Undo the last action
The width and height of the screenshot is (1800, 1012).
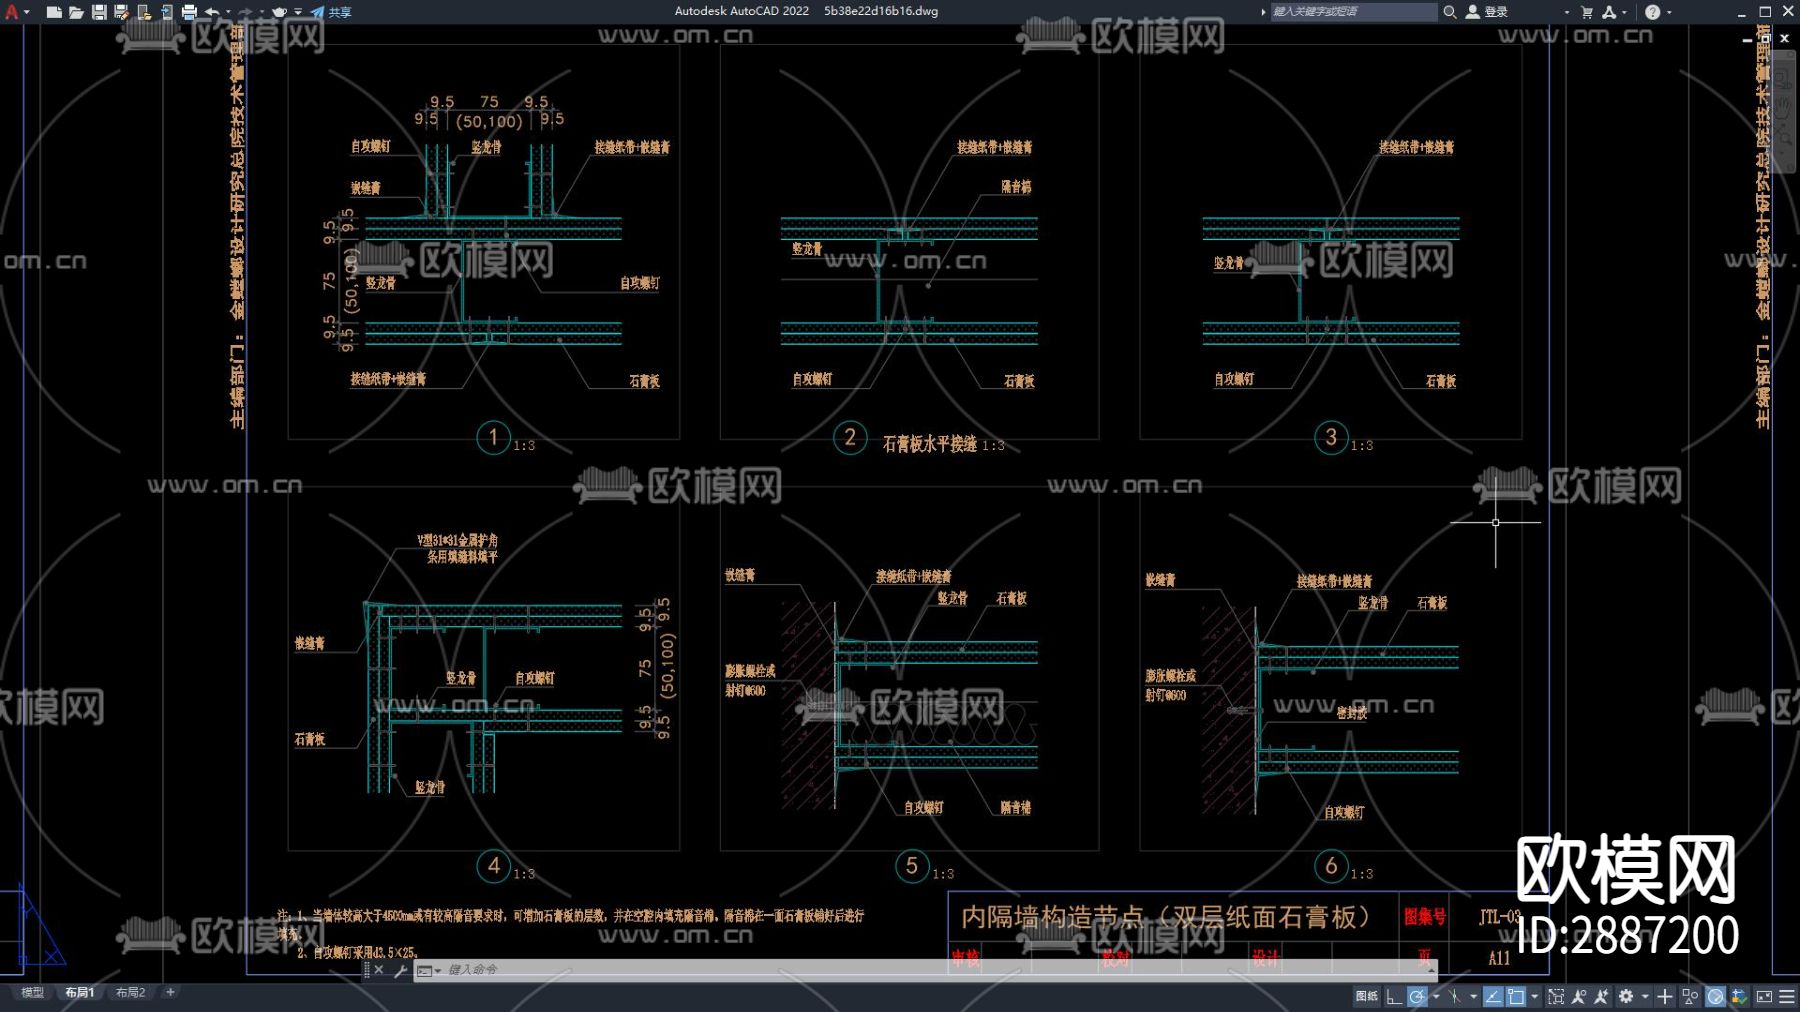pos(212,12)
